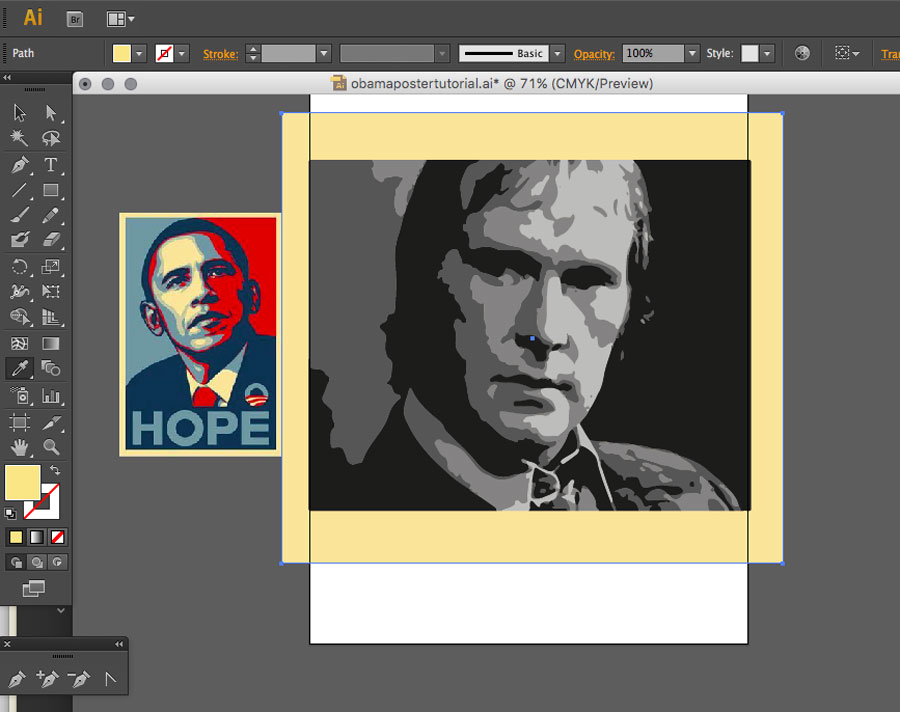Open the control bar stroke color dropdown
This screenshot has height=712, width=900.
(x=182, y=54)
